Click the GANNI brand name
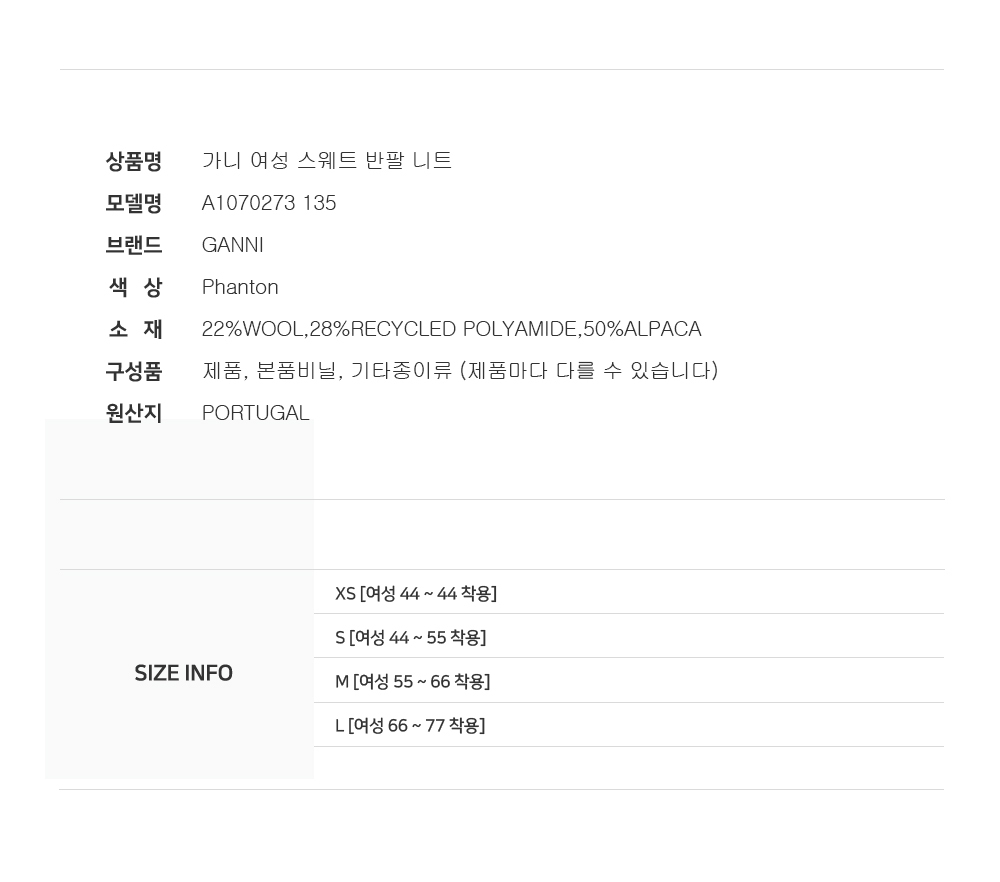Screen dimensions: 1000x882 pyautogui.click(x=233, y=245)
